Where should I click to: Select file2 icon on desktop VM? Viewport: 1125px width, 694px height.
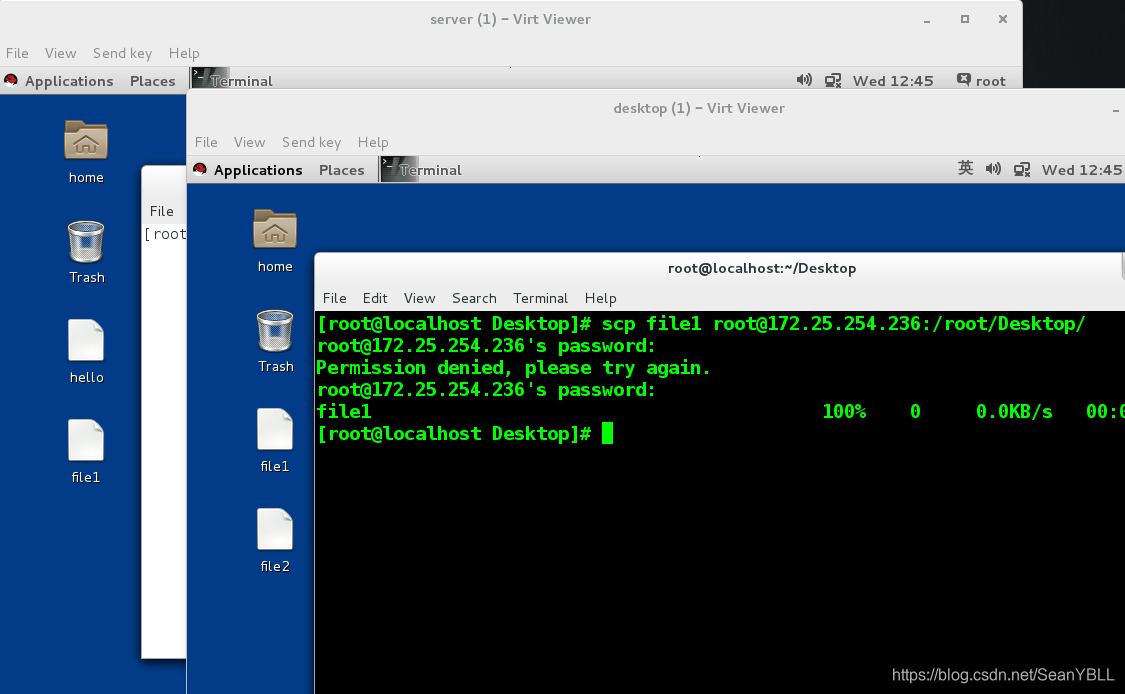pos(275,529)
